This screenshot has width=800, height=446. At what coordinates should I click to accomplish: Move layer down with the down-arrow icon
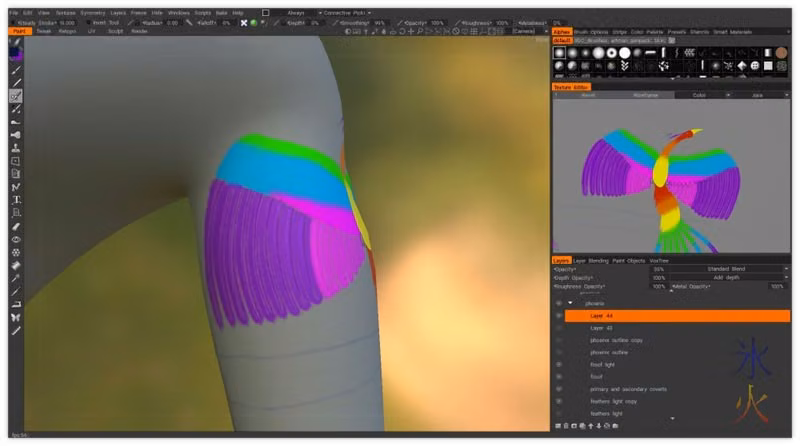[x=599, y=426]
